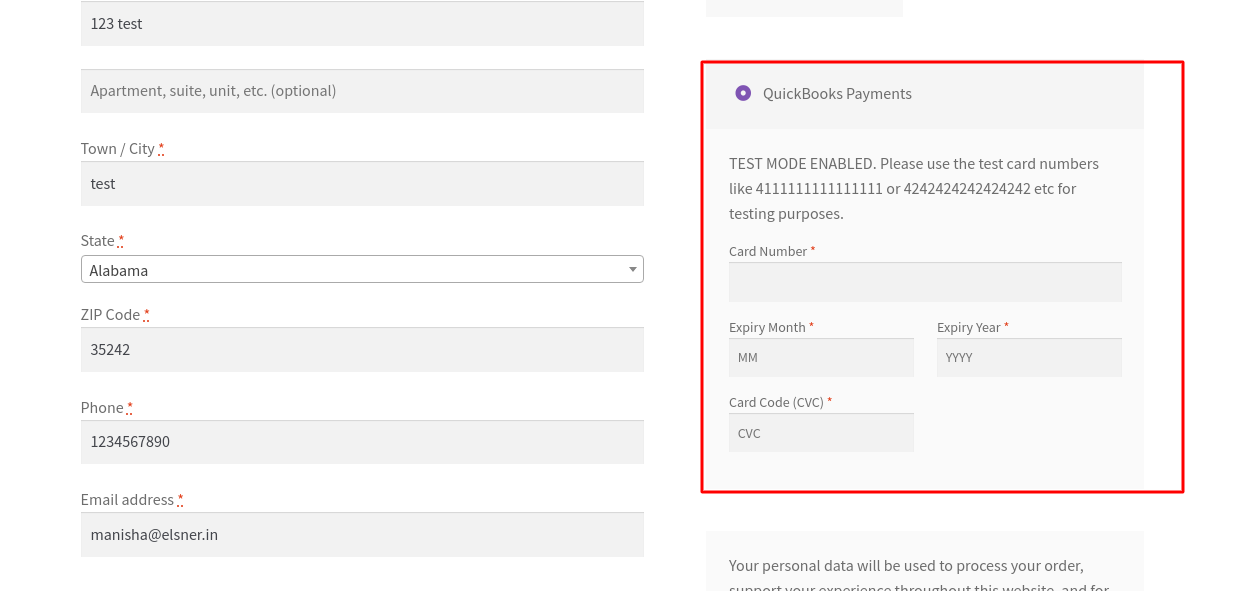
Task: Open the State dropdown showing Alabama
Action: (x=362, y=269)
